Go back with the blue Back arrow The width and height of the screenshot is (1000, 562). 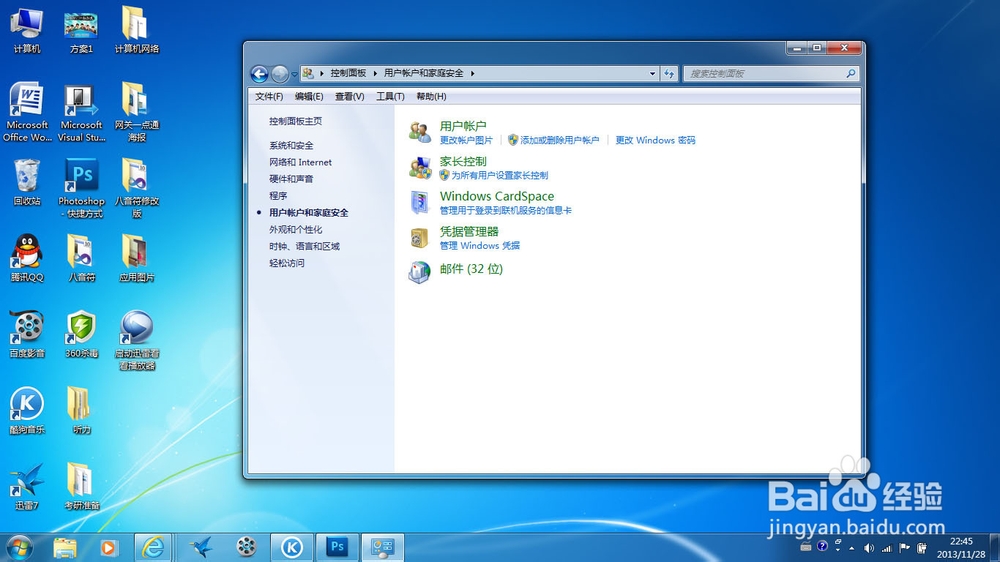tap(259, 74)
